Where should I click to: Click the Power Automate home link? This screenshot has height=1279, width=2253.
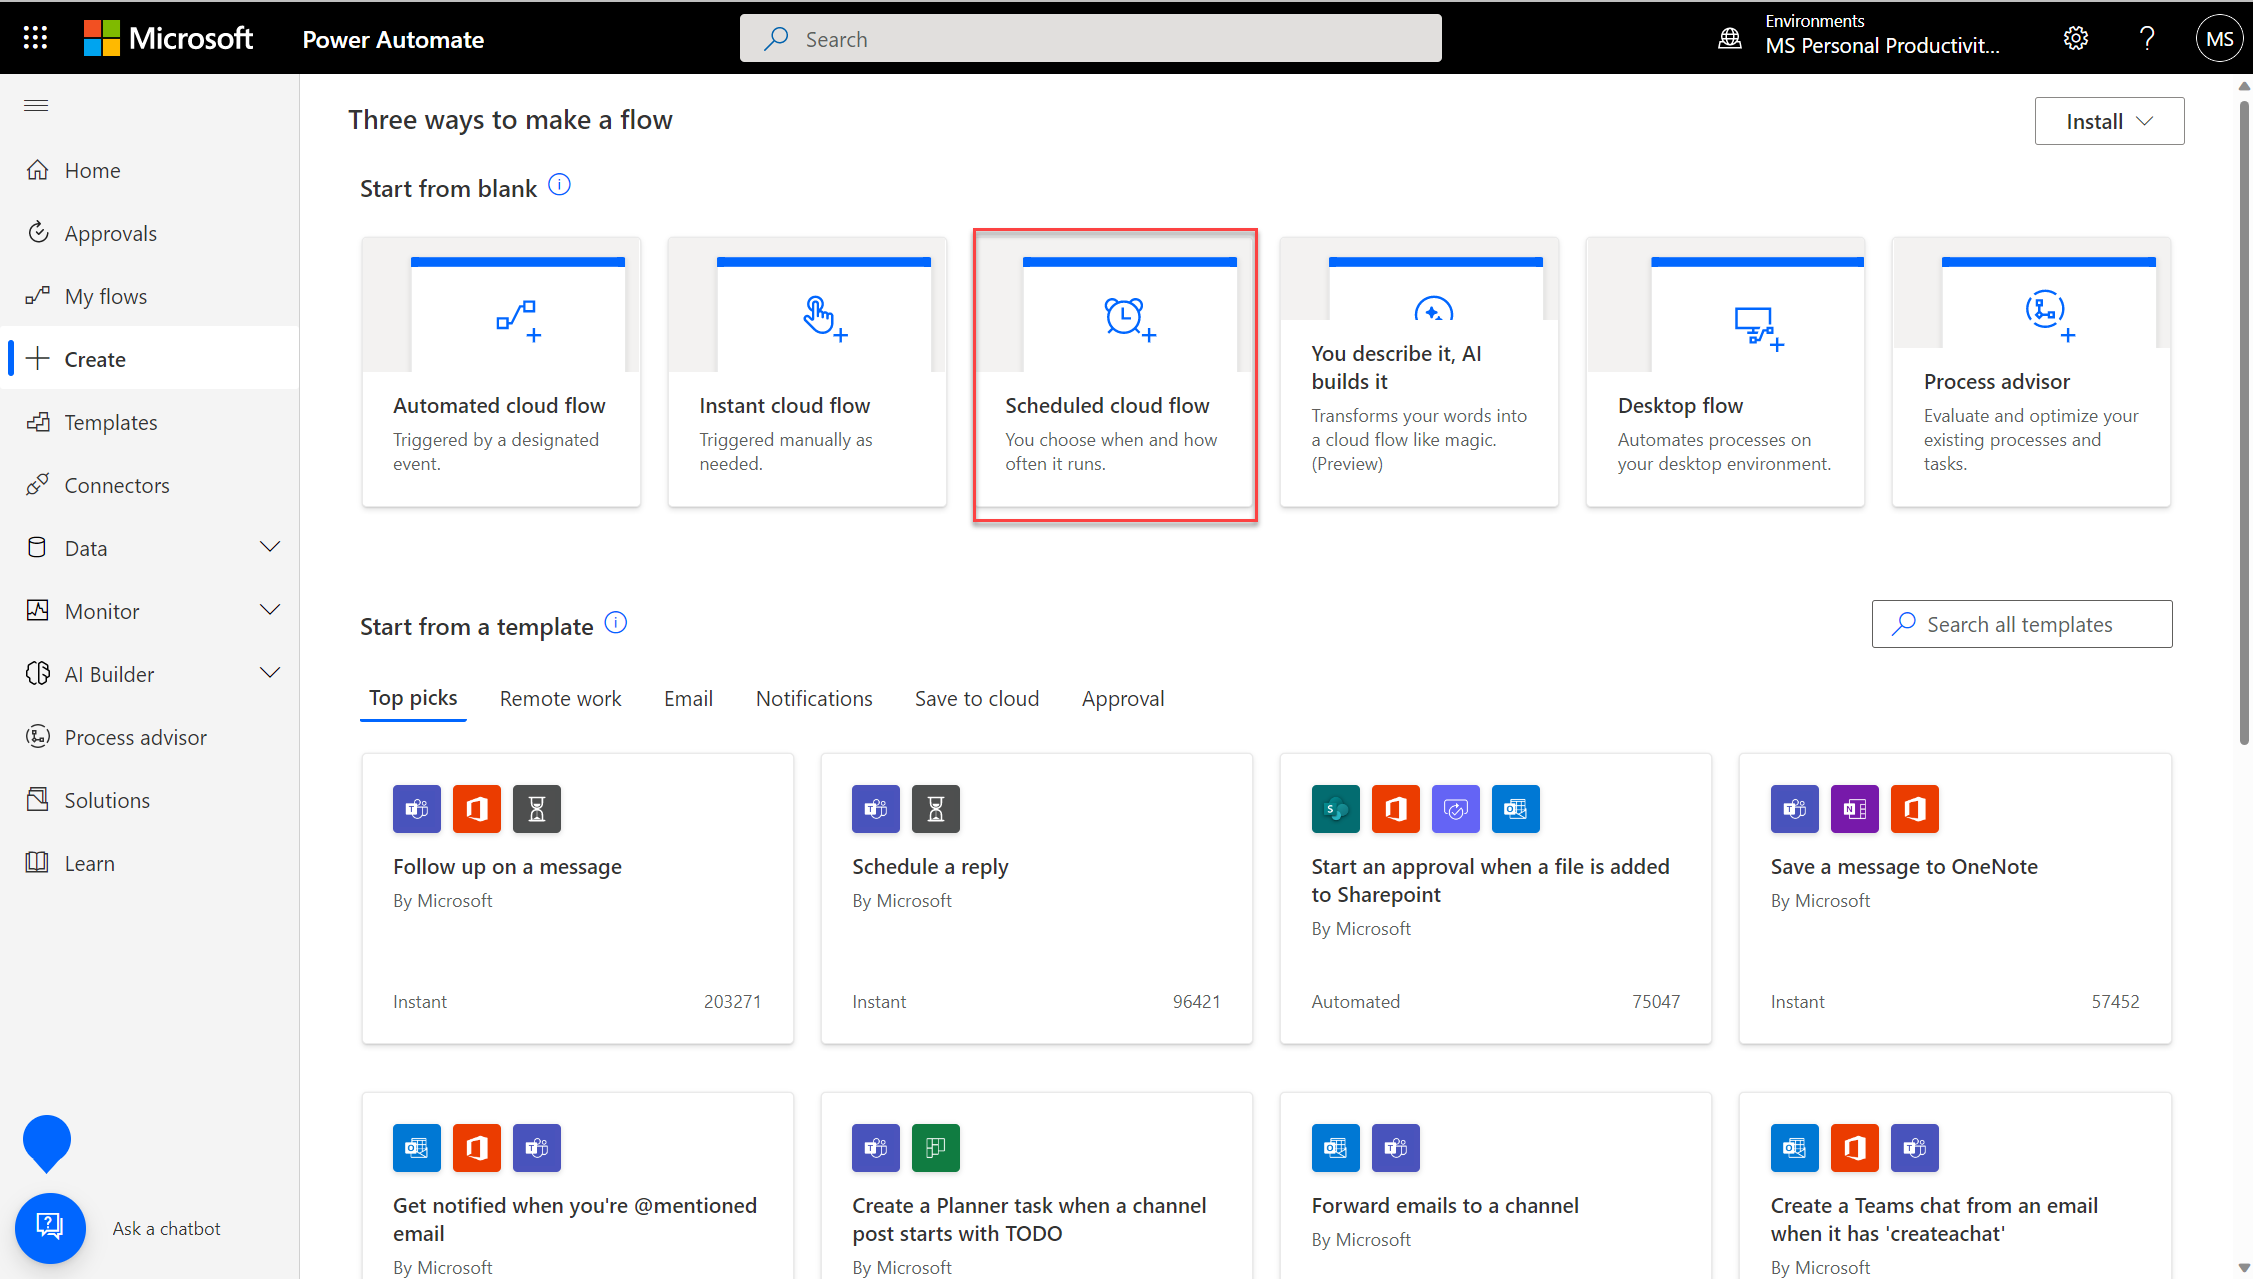click(91, 170)
